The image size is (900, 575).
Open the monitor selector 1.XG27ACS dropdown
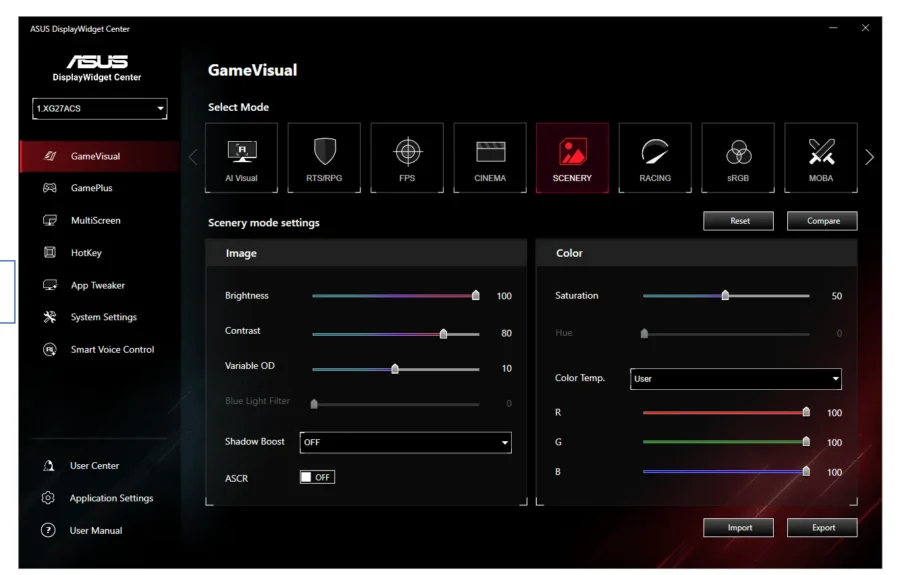100,108
